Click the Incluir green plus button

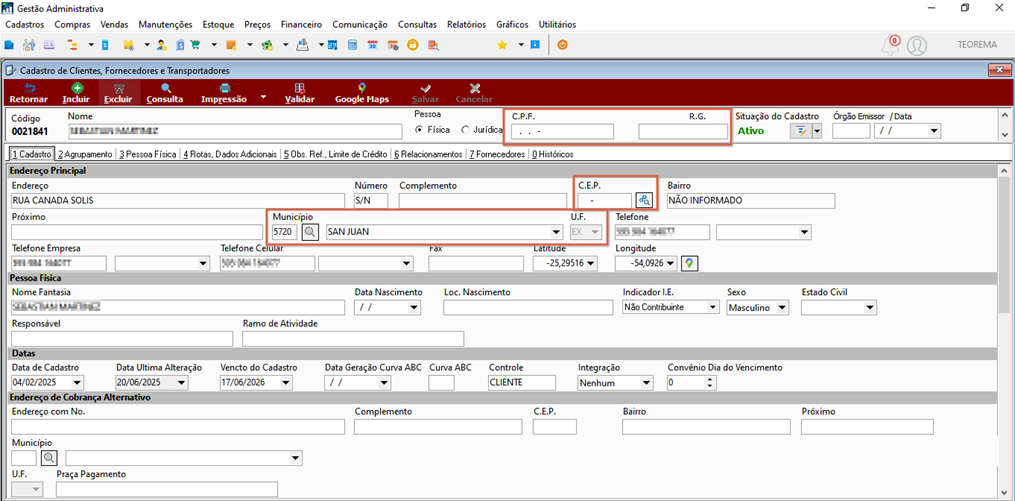pos(76,93)
